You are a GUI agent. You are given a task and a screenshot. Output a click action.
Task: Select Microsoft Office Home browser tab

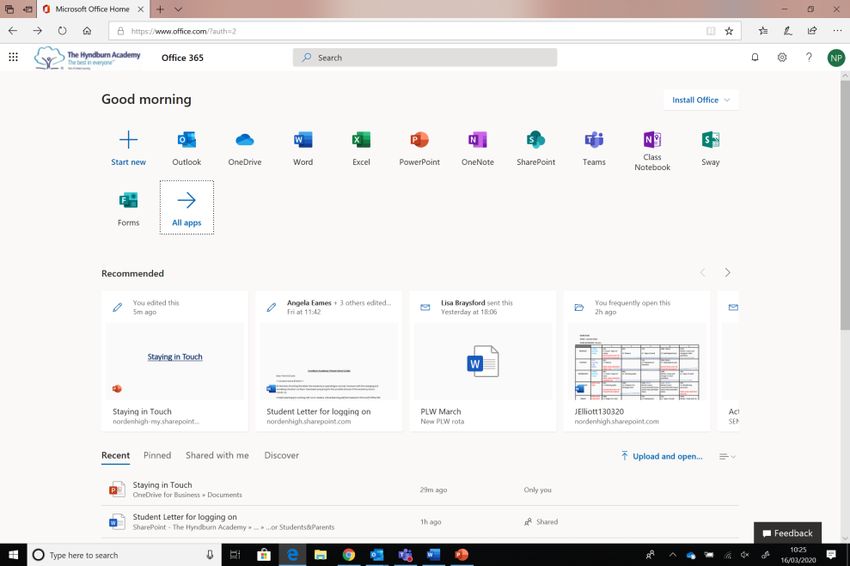[93, 9]
